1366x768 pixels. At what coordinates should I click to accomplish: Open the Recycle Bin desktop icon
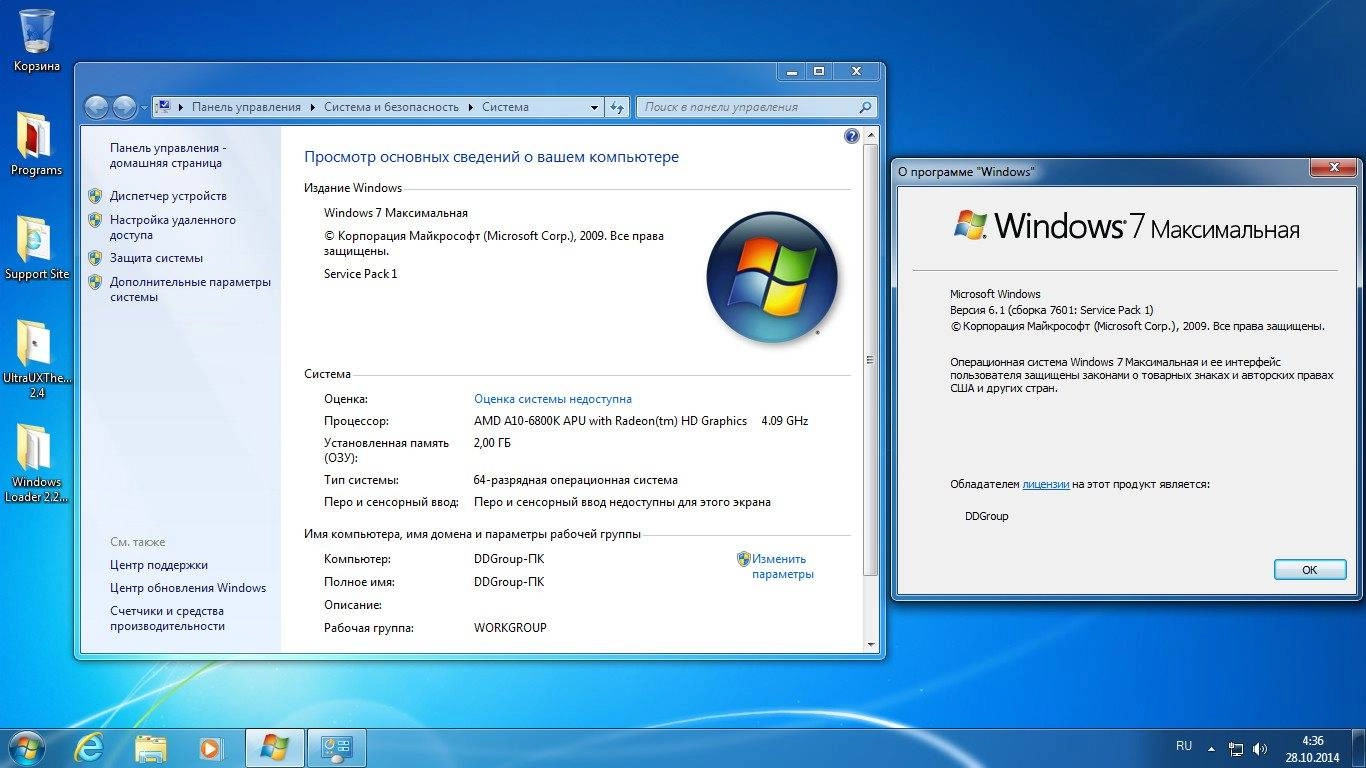[x=37, y=40]
